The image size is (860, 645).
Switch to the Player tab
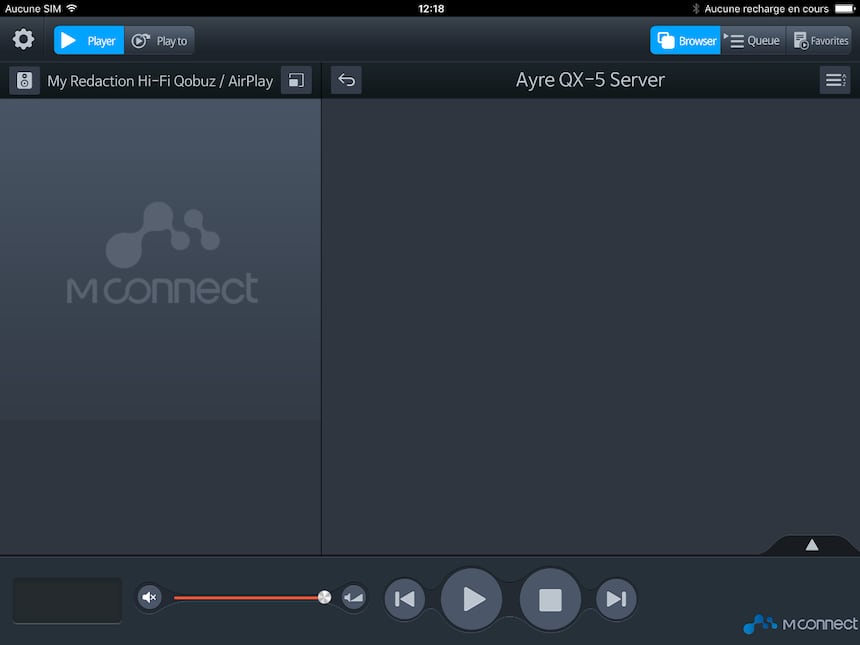(x=89, y=41)
